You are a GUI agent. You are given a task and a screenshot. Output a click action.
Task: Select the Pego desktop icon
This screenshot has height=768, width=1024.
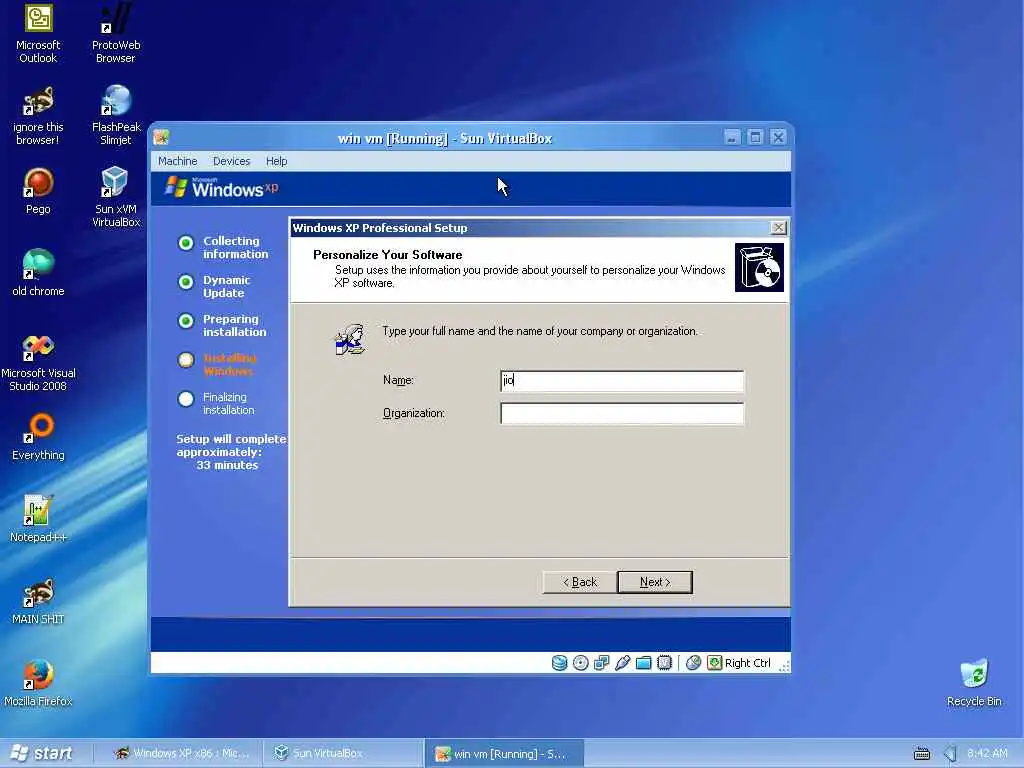(x=38, y=191)
